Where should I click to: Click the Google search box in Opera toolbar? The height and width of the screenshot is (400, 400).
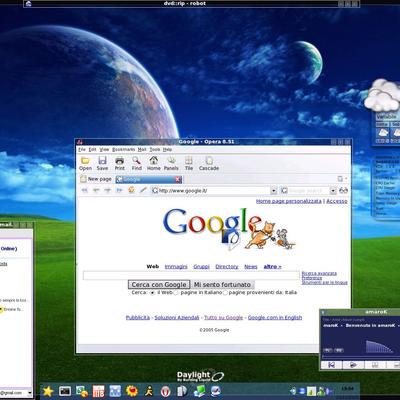pos(308,191)
